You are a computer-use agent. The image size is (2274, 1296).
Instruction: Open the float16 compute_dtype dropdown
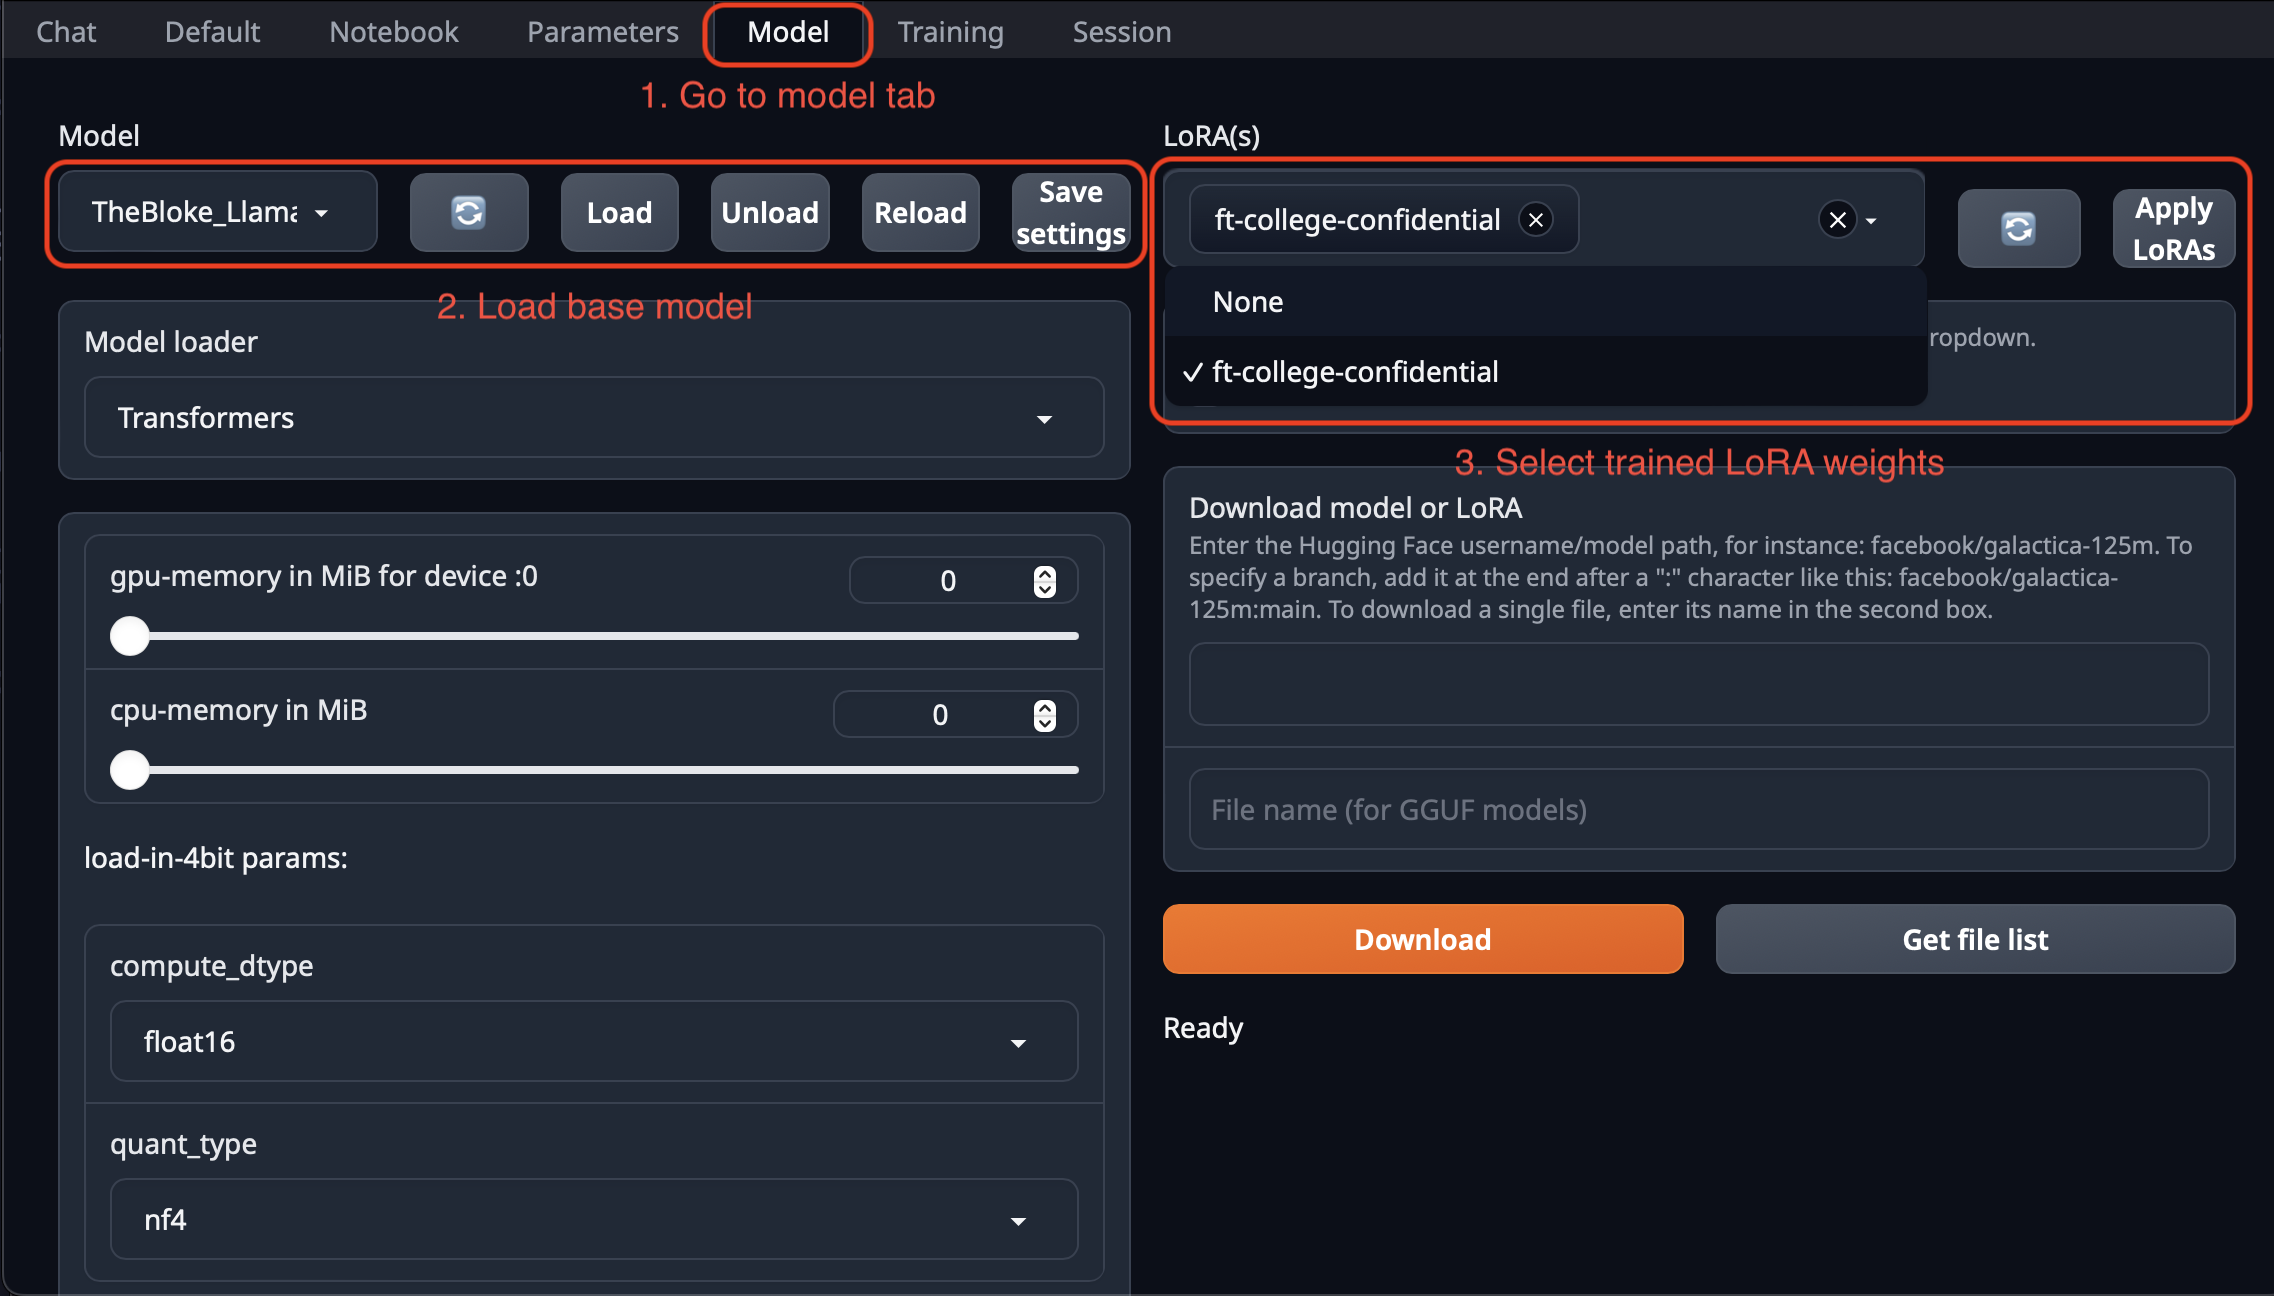[x=593, y=1042]
